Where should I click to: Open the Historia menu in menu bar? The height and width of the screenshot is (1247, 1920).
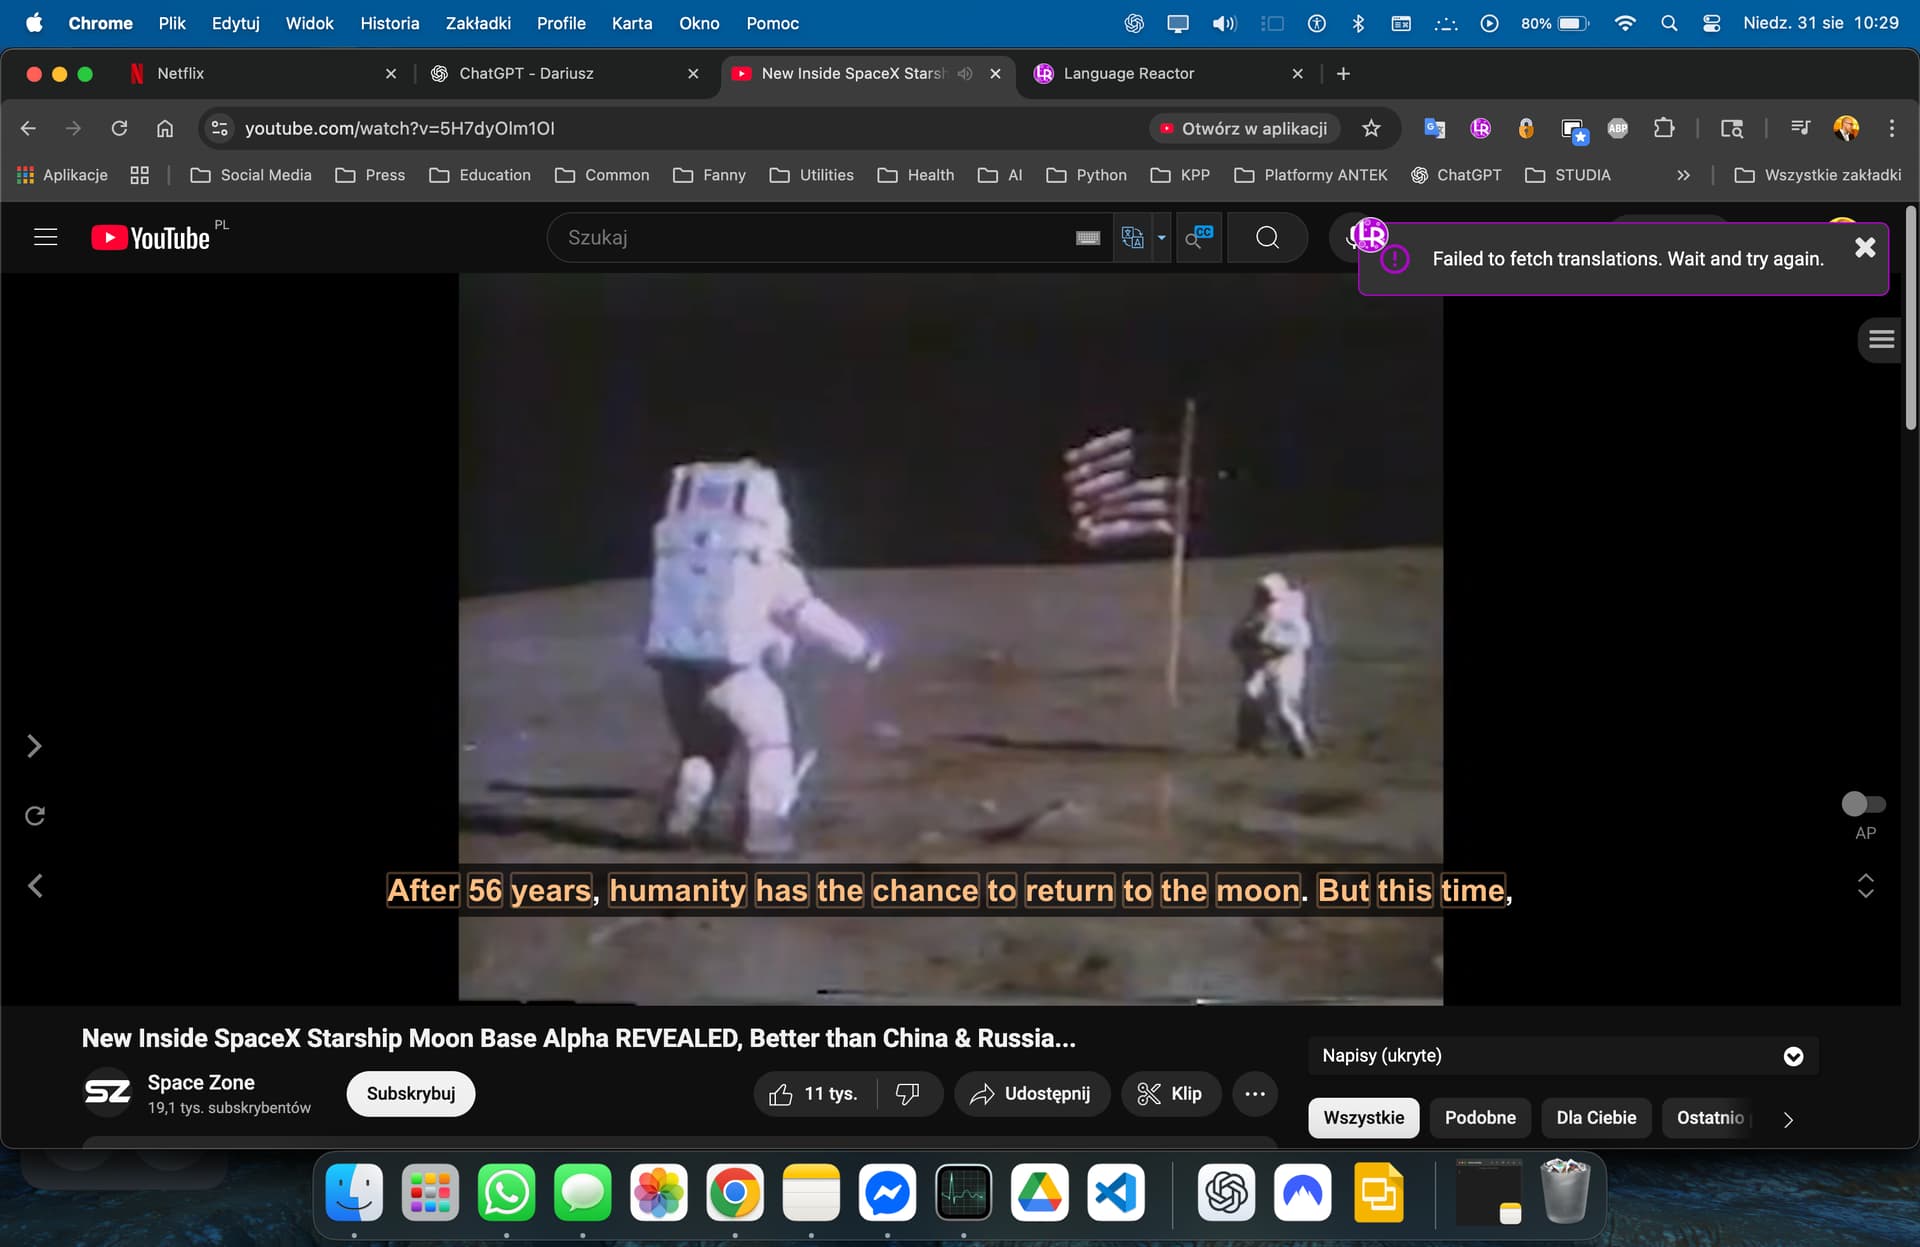390,23
